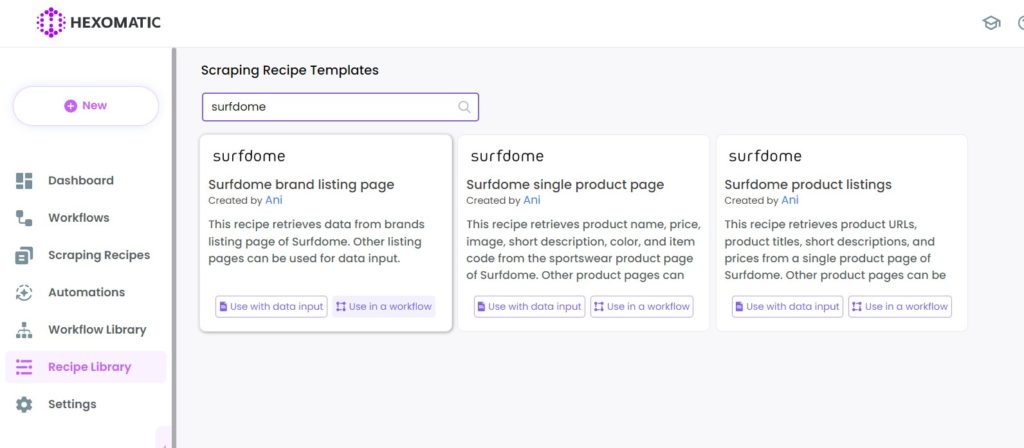The image size is (1024, 448).
Task: Focus the recipe search field containing surfdome
Action: tap(330, 107)
